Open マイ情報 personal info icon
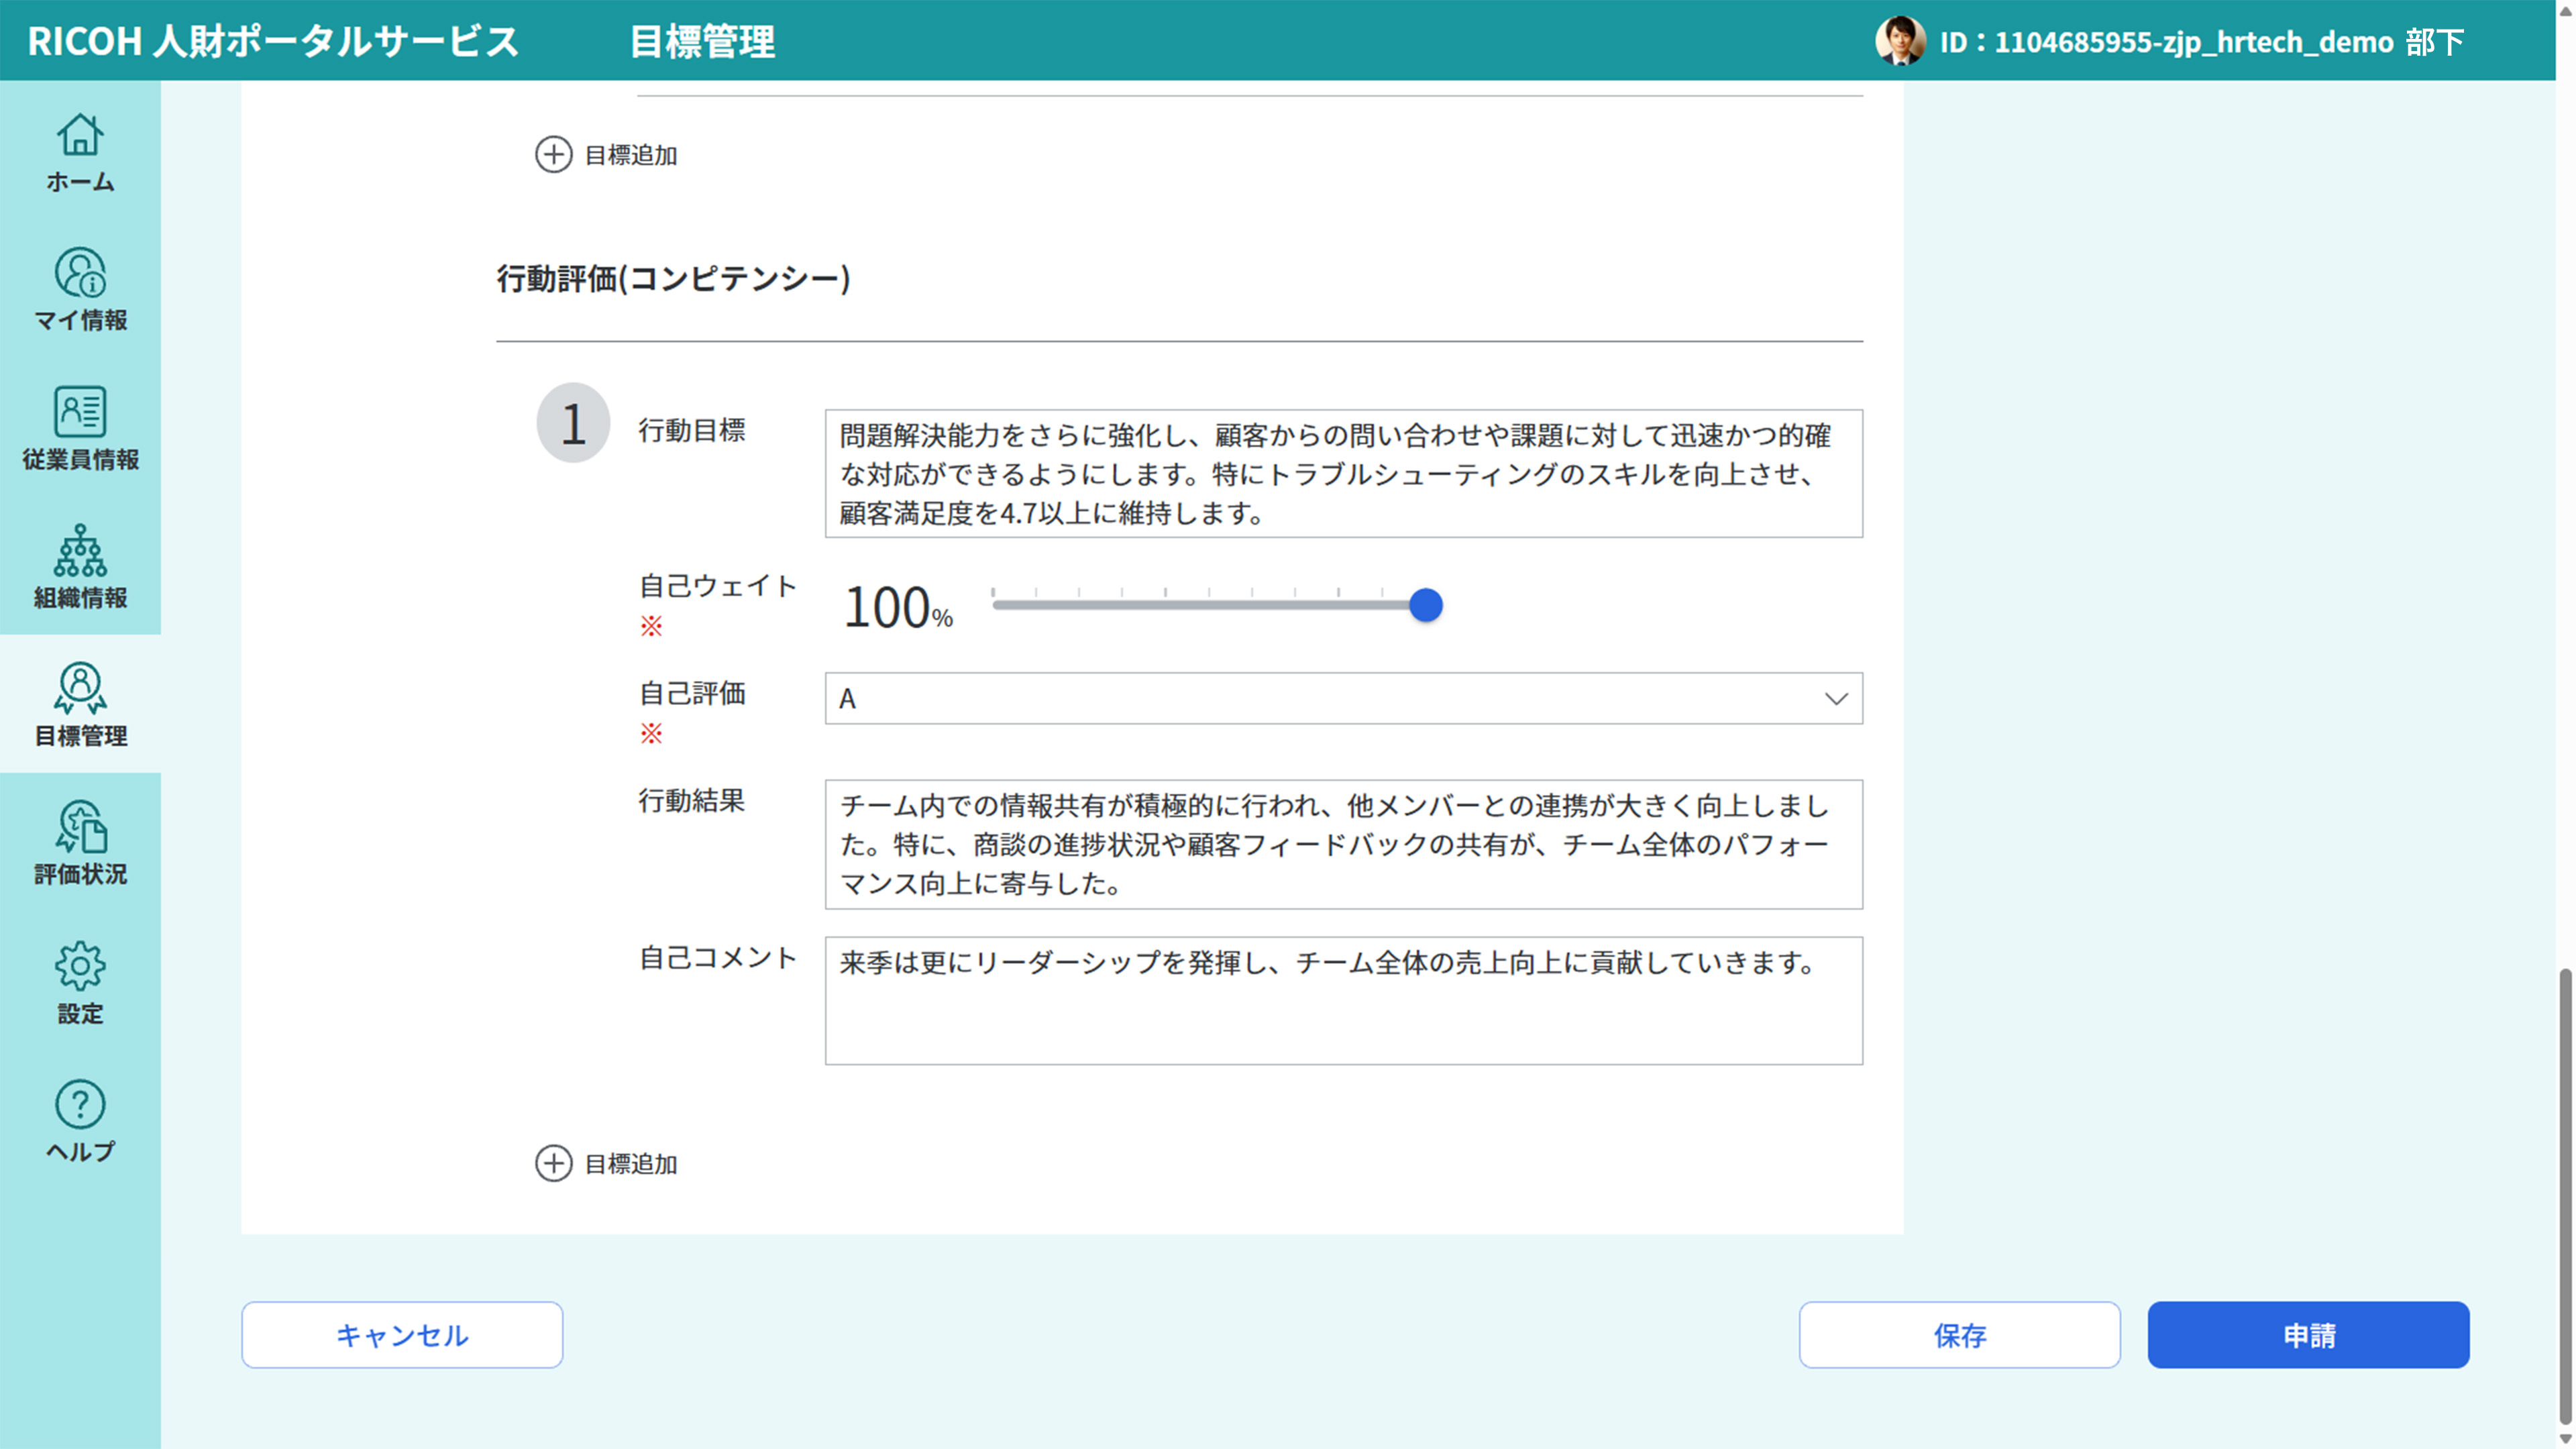The width and height of the screenshot is (2576, 1449). pos(80,273)
